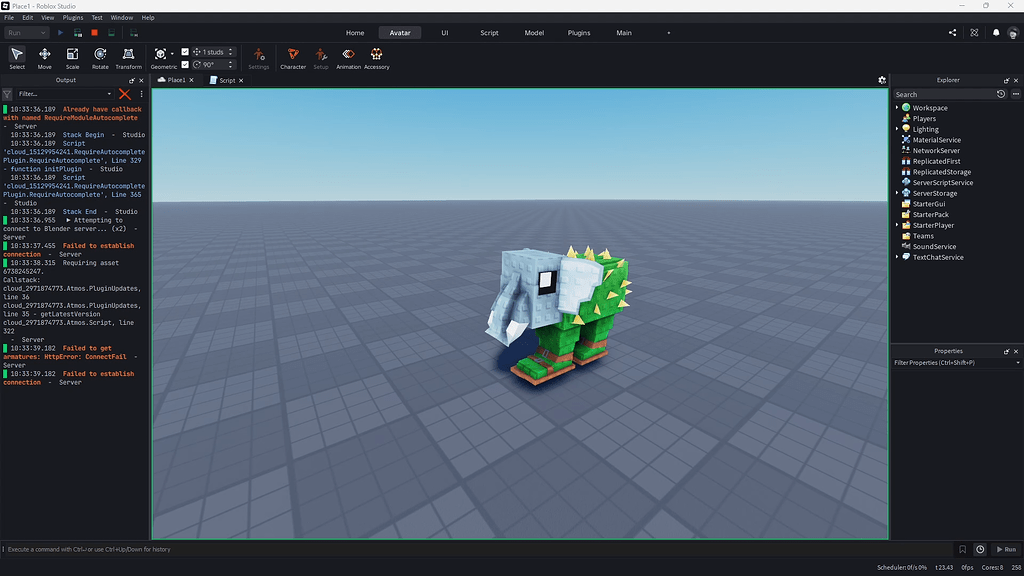Image resolution: width=1024 pixels, height=576 pixels.
Task: Stop the session with red square
Action: pos(95,33)
